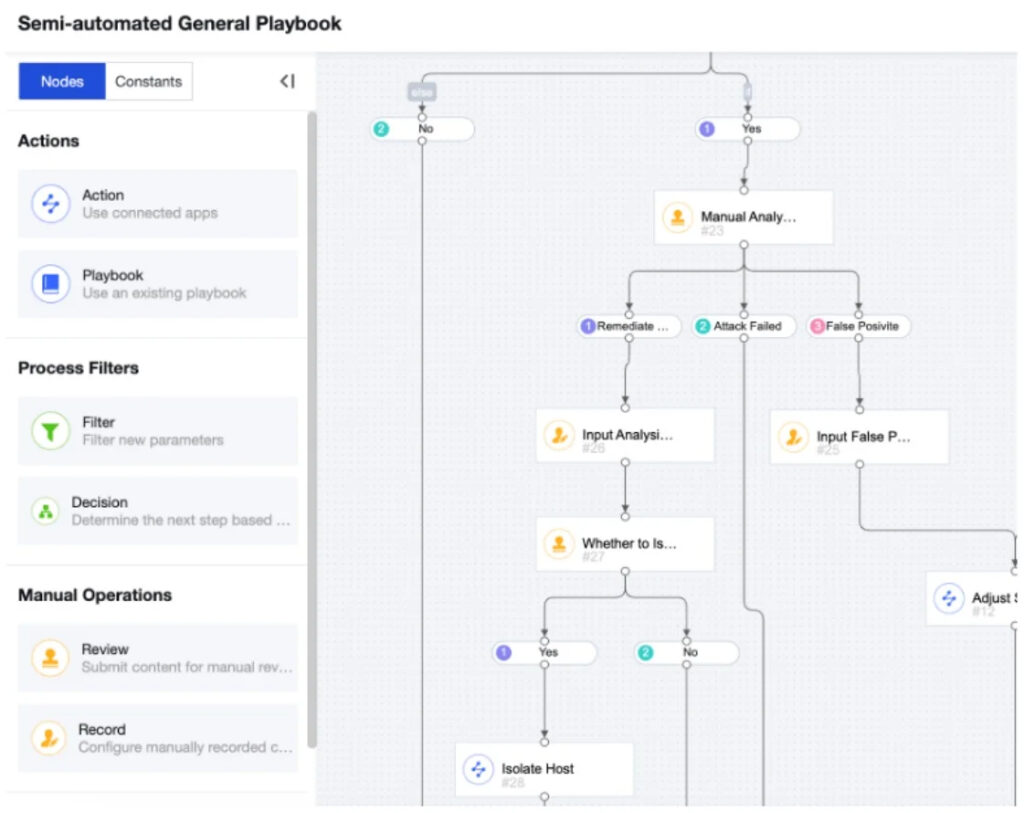Select the Nodes tab
The height and width of the screenshot is (813, 1024).
62,82
